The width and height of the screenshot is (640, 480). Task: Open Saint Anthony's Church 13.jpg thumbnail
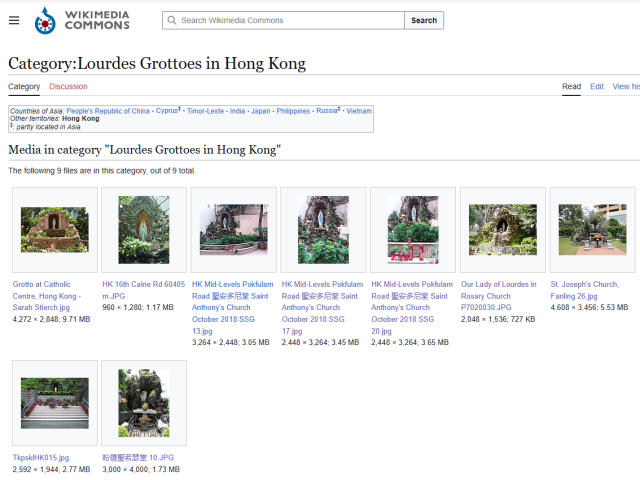234,230
